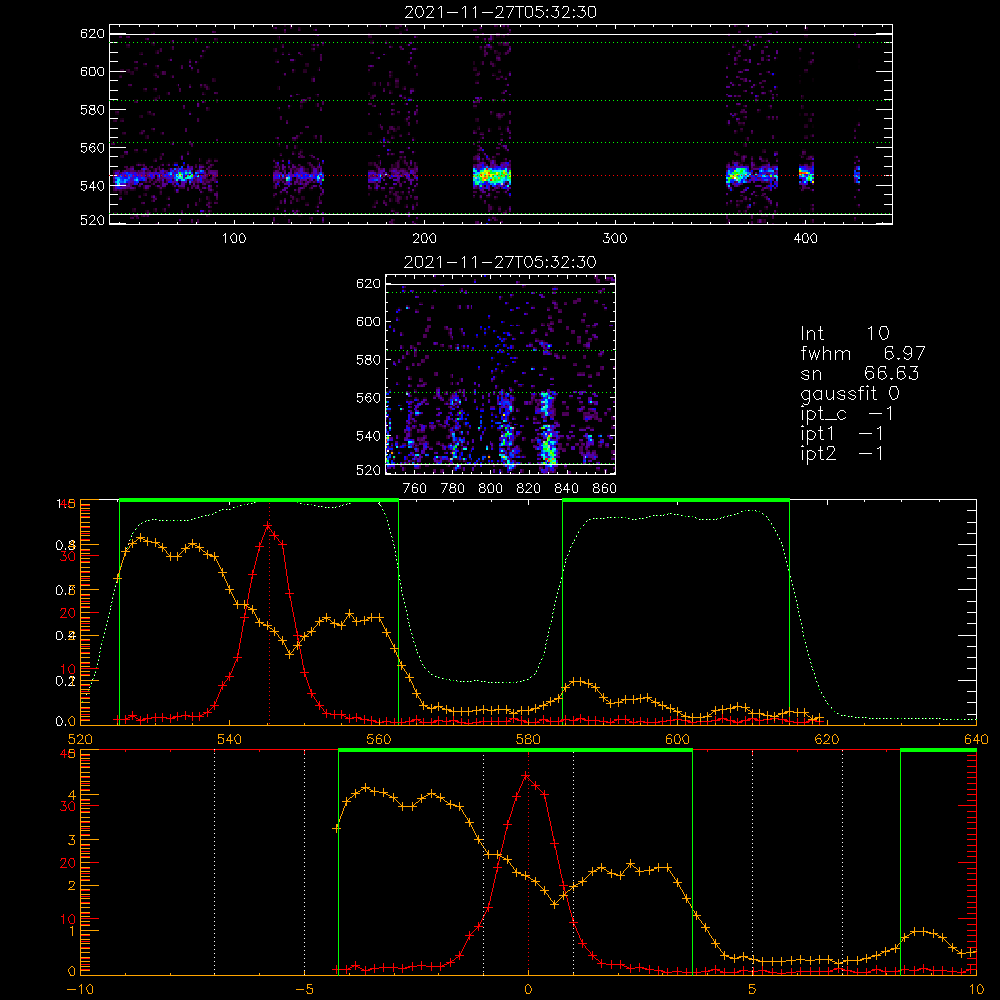Click x-axis label 760 under middle spectrogram
Image resolution: width=1000 pixels, height=1000 pixels.
click(415, 489)
